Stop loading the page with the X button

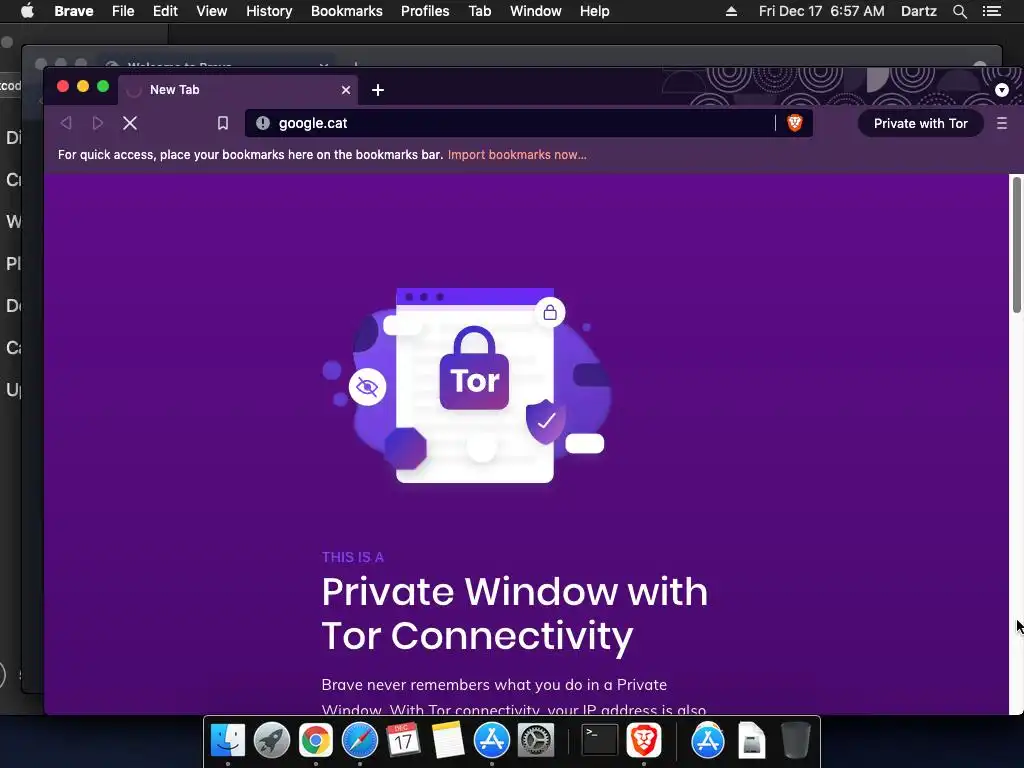tap(130, 123)
